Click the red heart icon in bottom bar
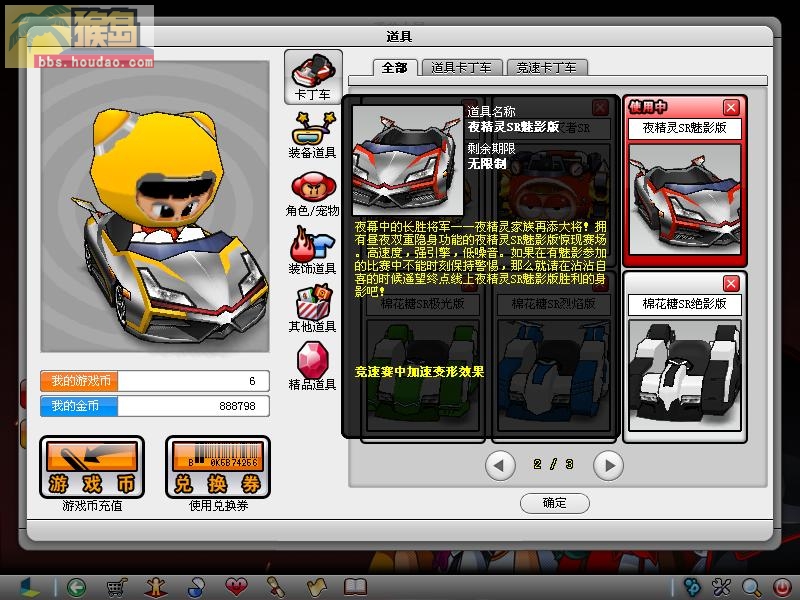The height and width of the screenshot is (600, 800). click(x=236, y=587)
